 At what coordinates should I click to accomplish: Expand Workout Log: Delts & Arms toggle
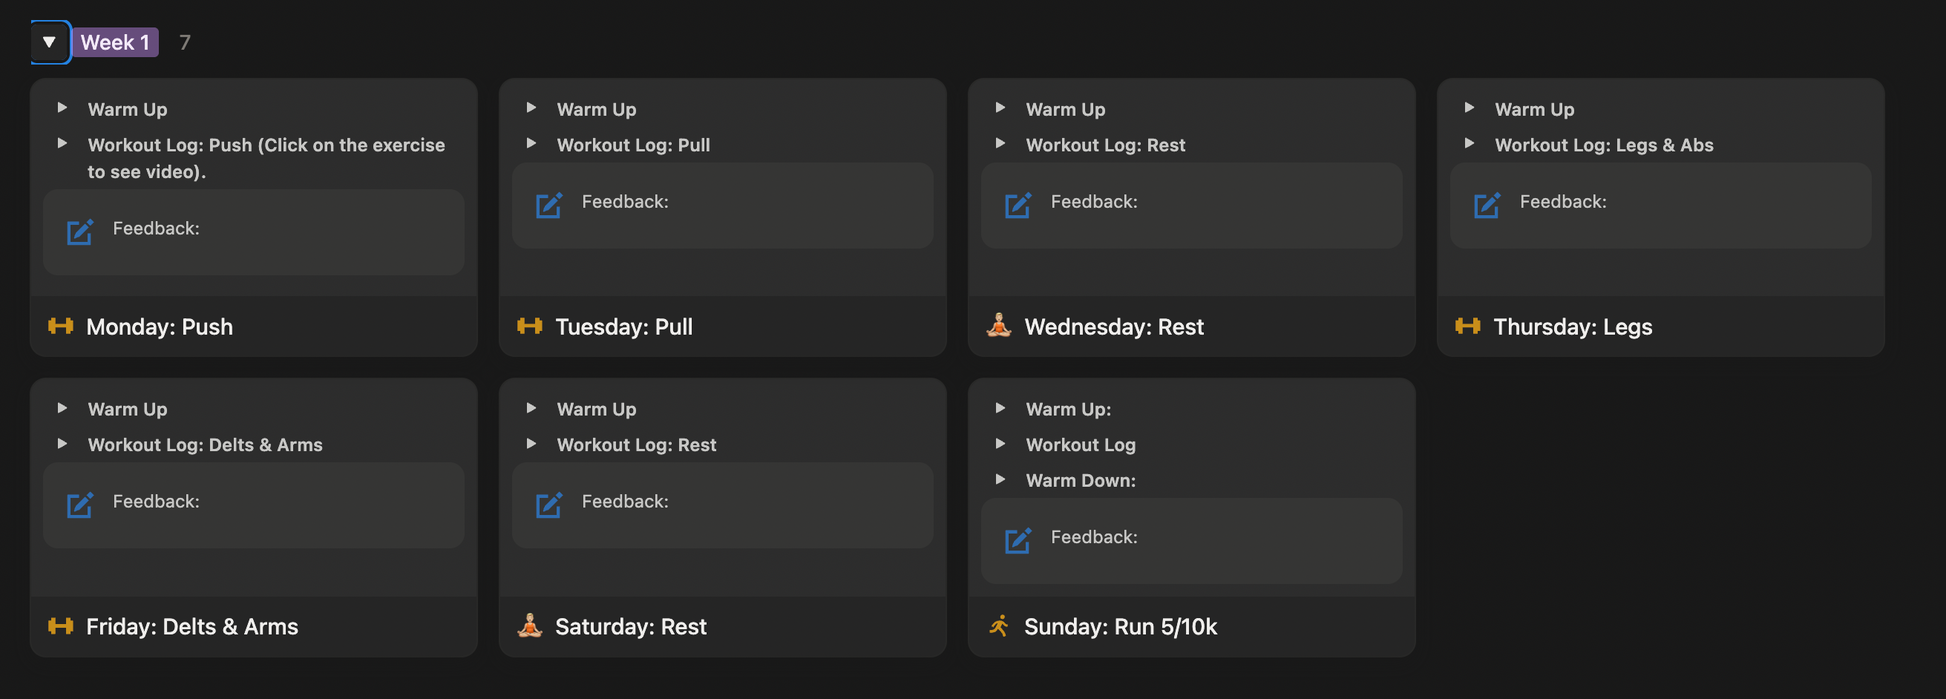point(62,444)
